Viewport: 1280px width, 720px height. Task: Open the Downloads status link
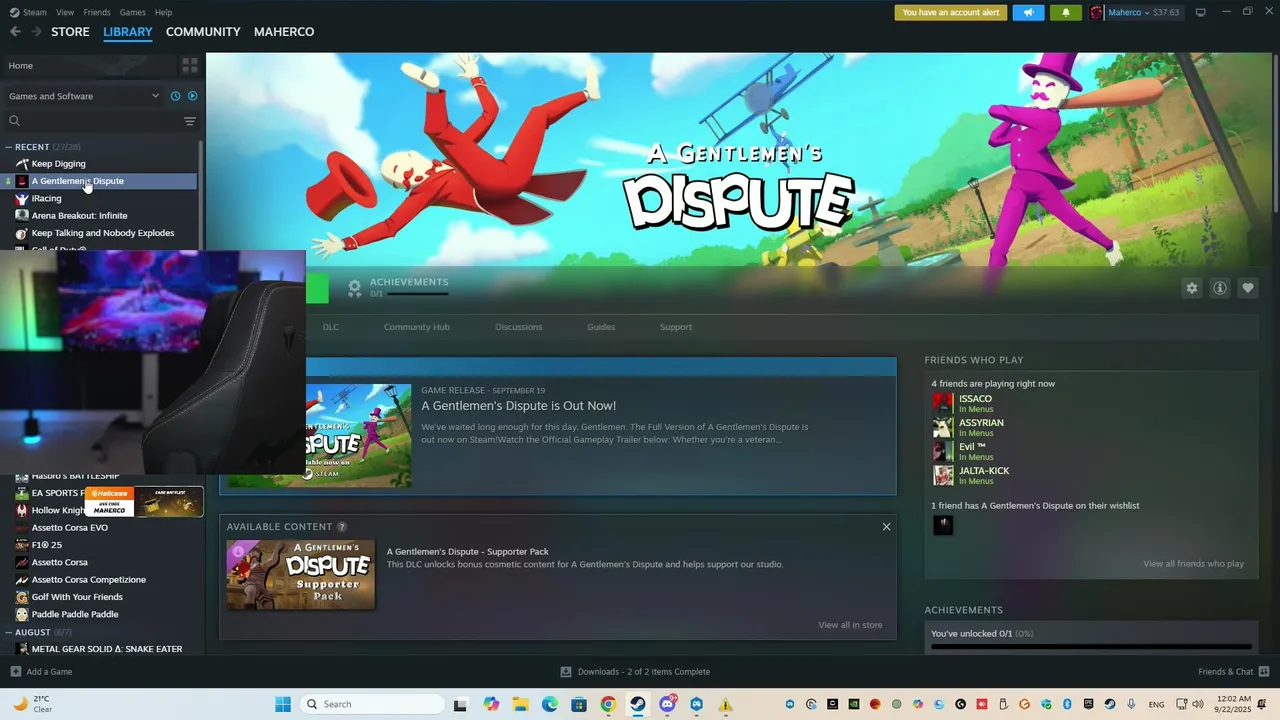(x=635, y=672)
